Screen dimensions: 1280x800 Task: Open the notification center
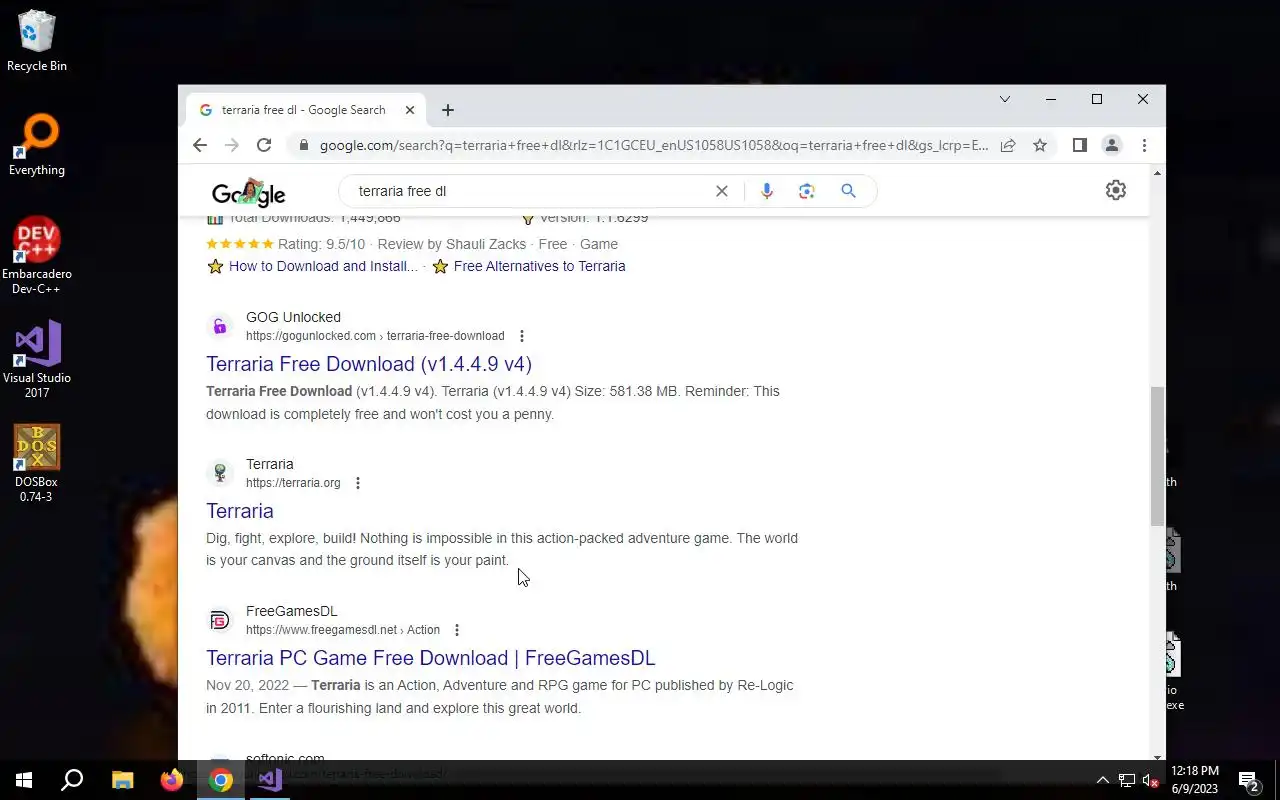[x=1249, y=780]
